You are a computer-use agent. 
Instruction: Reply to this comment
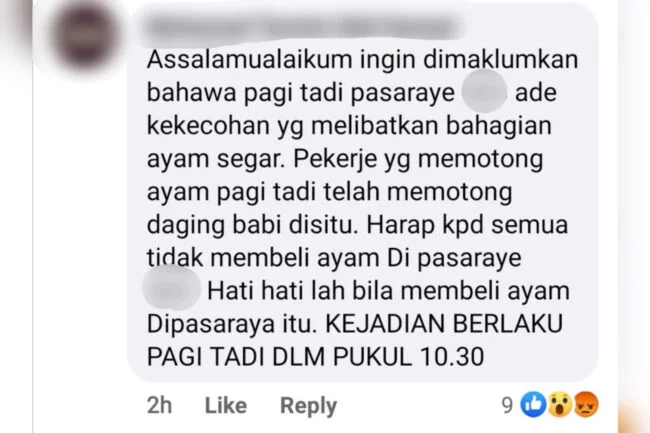pyautogui.click(x=308, y=405)
